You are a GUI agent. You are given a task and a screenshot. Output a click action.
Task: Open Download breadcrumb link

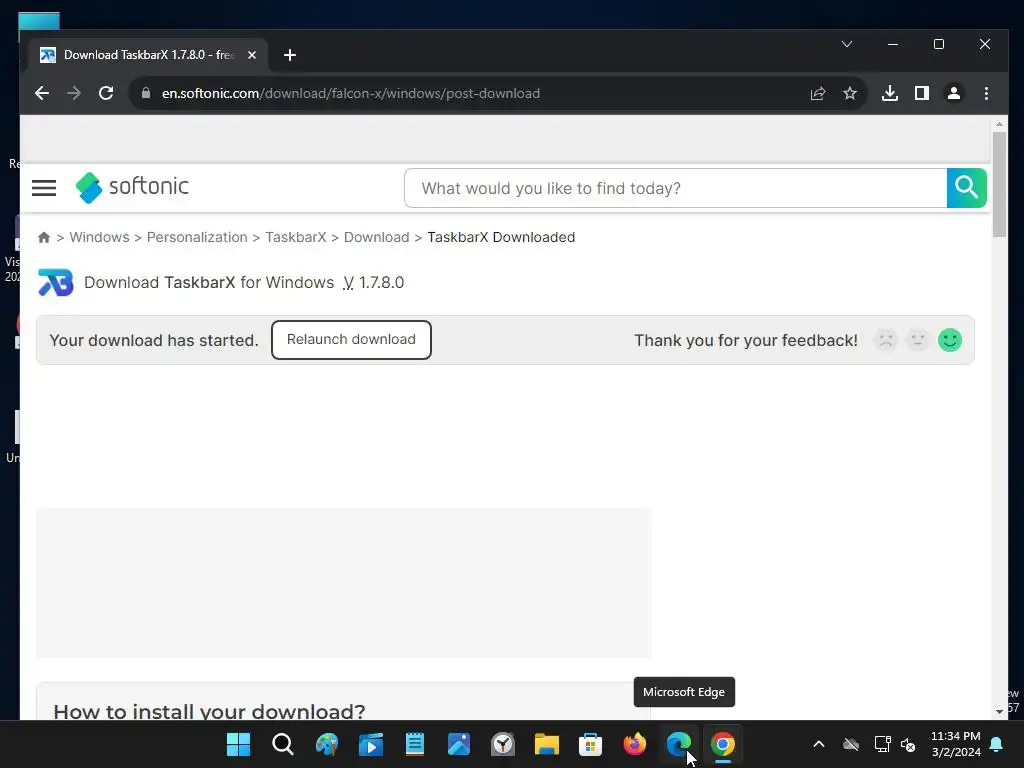click(x=377, y=237)
